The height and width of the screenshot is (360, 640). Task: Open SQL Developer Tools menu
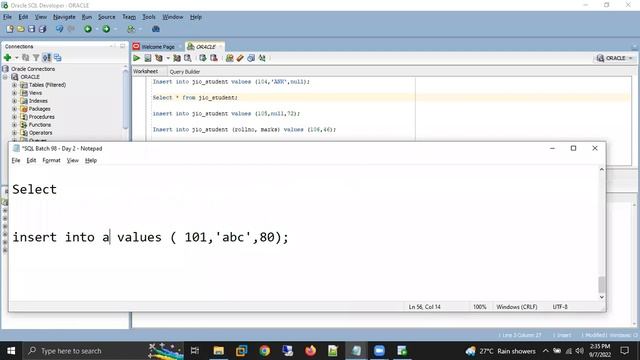149,17
